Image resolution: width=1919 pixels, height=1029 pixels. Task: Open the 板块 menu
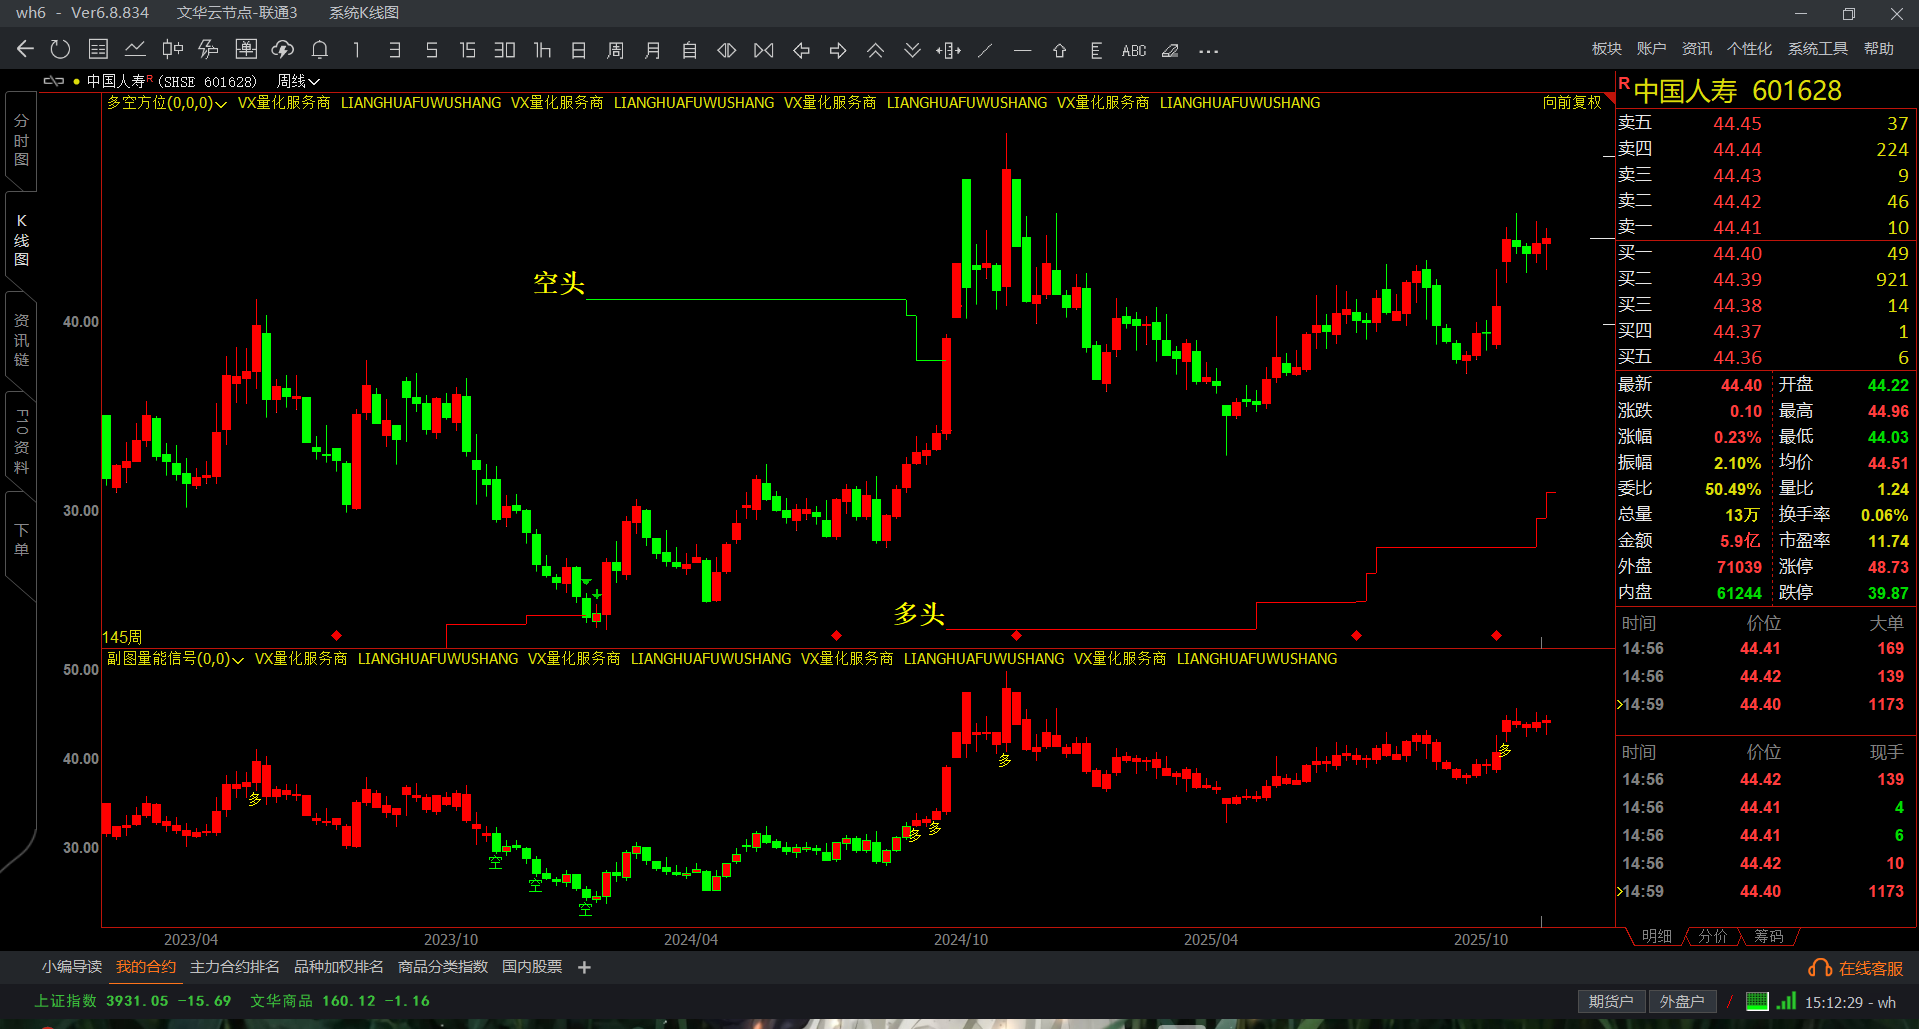click(1607, 49)
